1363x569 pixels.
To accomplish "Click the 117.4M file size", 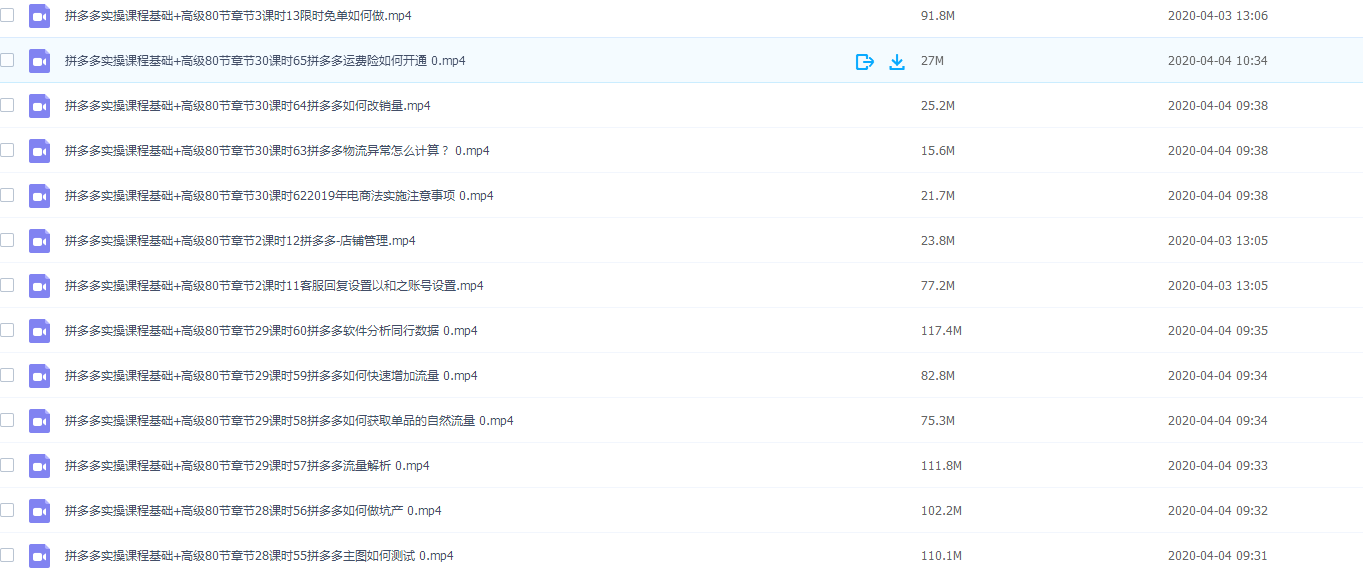I will (x=941, y=331).
